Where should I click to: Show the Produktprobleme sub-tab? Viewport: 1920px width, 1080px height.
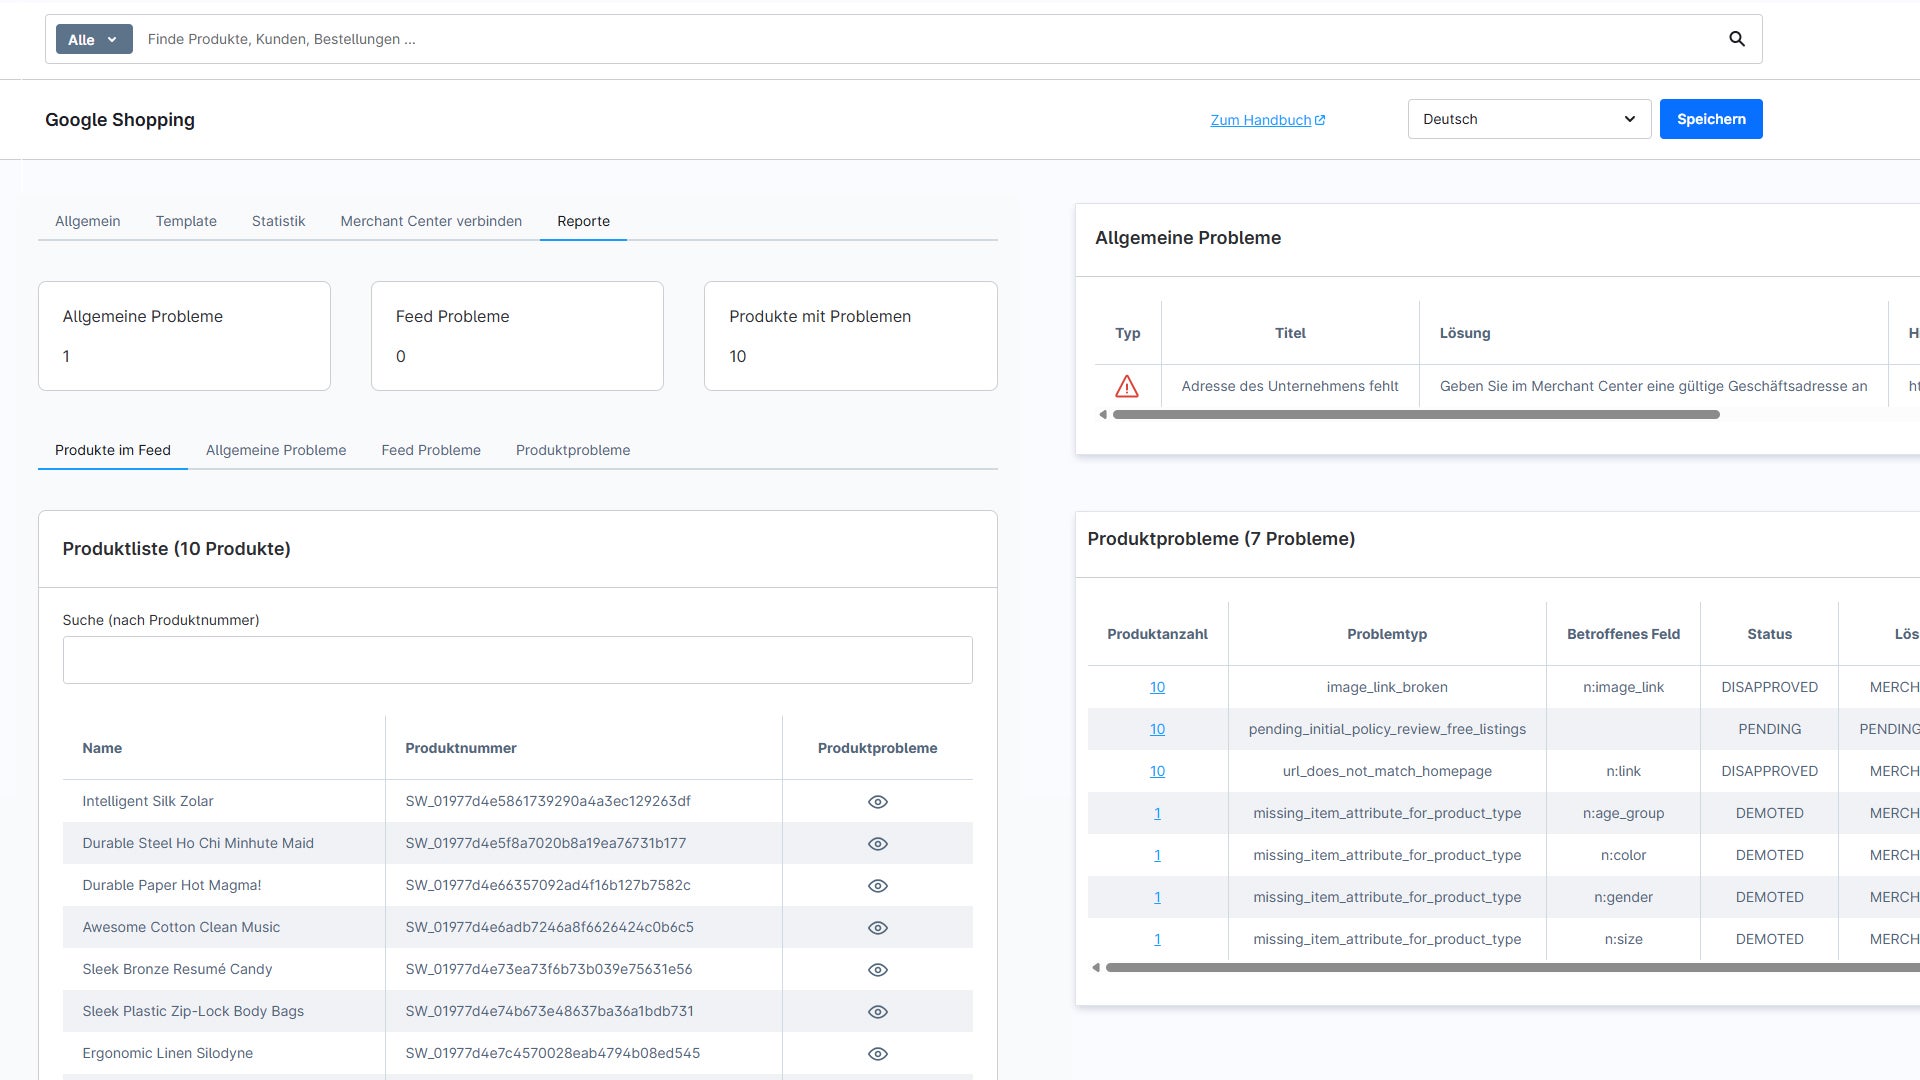click(573, 450)
